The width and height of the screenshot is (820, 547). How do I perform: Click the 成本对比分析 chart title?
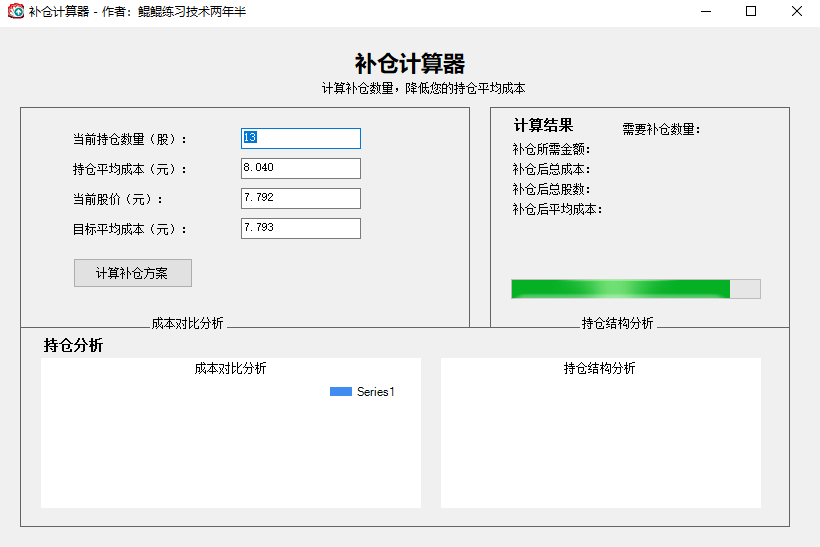click(x=230, y=368)
